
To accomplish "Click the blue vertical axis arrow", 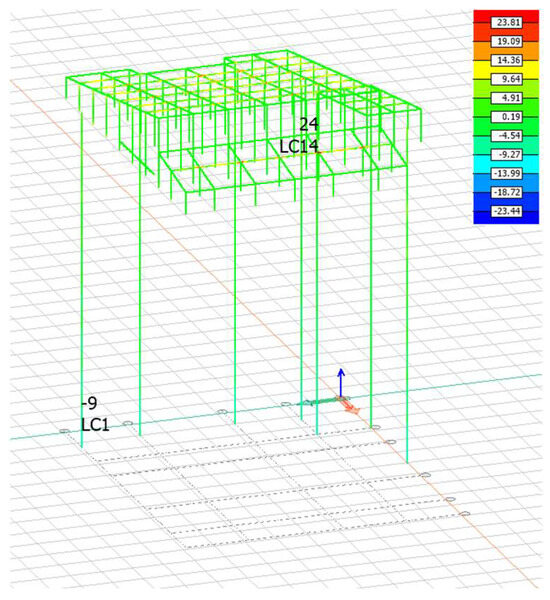I will (x=341, y=383).
